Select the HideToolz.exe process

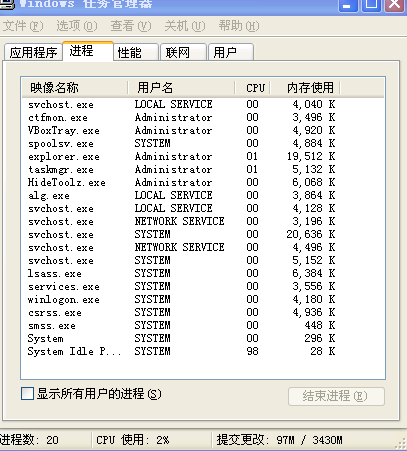[203, 182]
